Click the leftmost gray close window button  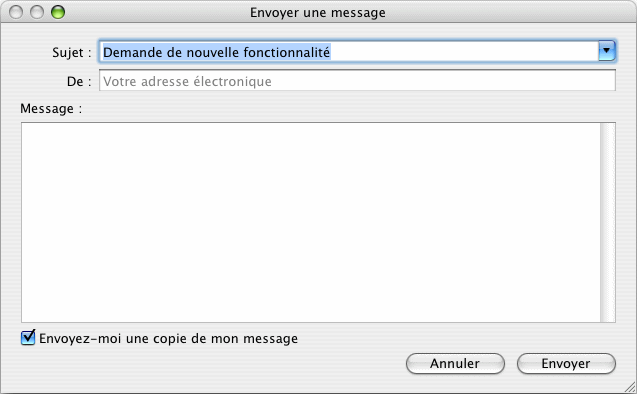pyautogui.click(x=16, y=12)
